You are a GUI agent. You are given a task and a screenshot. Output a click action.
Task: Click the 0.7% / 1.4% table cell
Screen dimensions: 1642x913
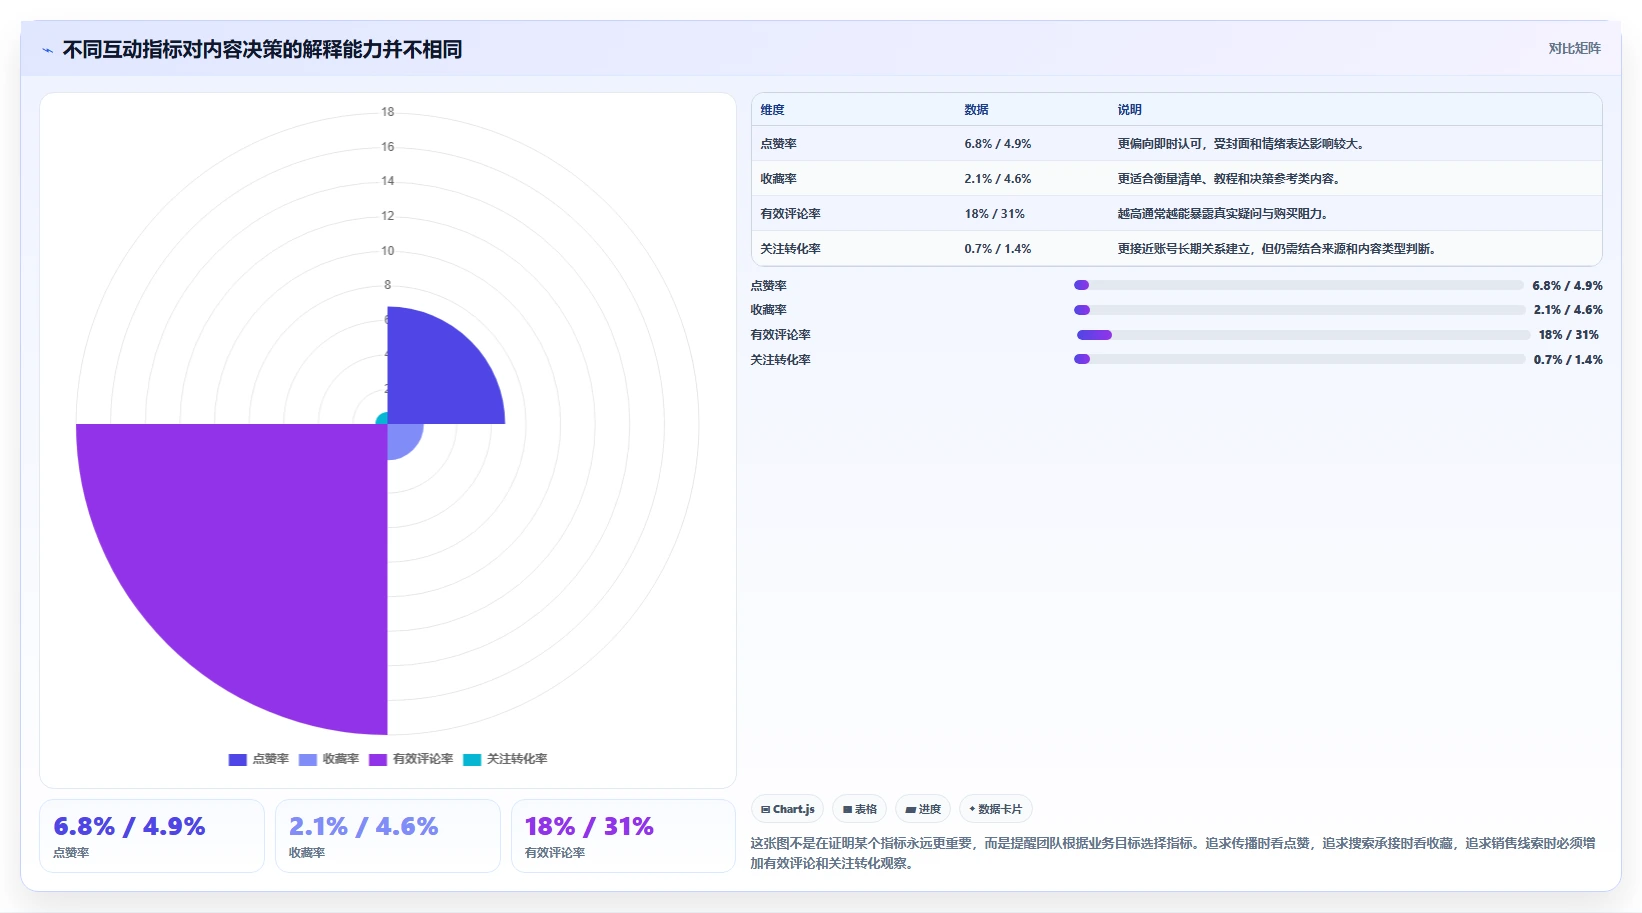(997, 249)
